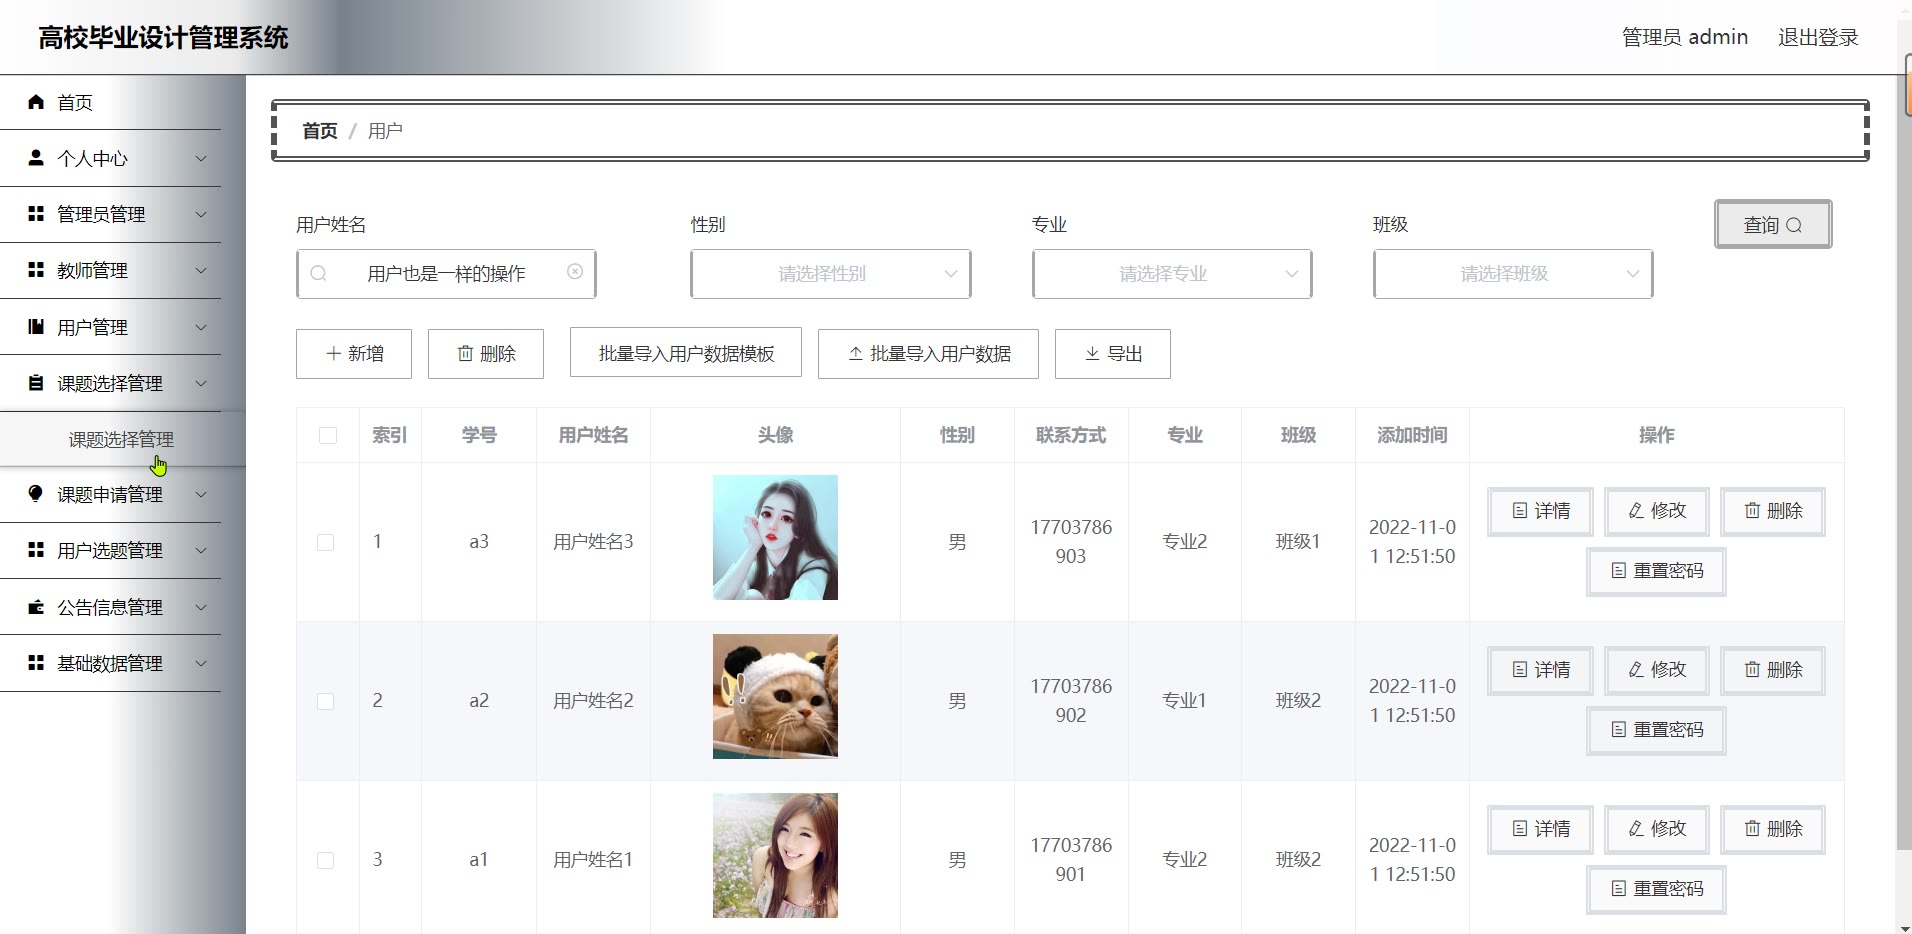The image size is (1912, 934).
Task: Click 重置密码 button for 用户姓名1
Action: pyautogui.click(x=1656, y=889)
